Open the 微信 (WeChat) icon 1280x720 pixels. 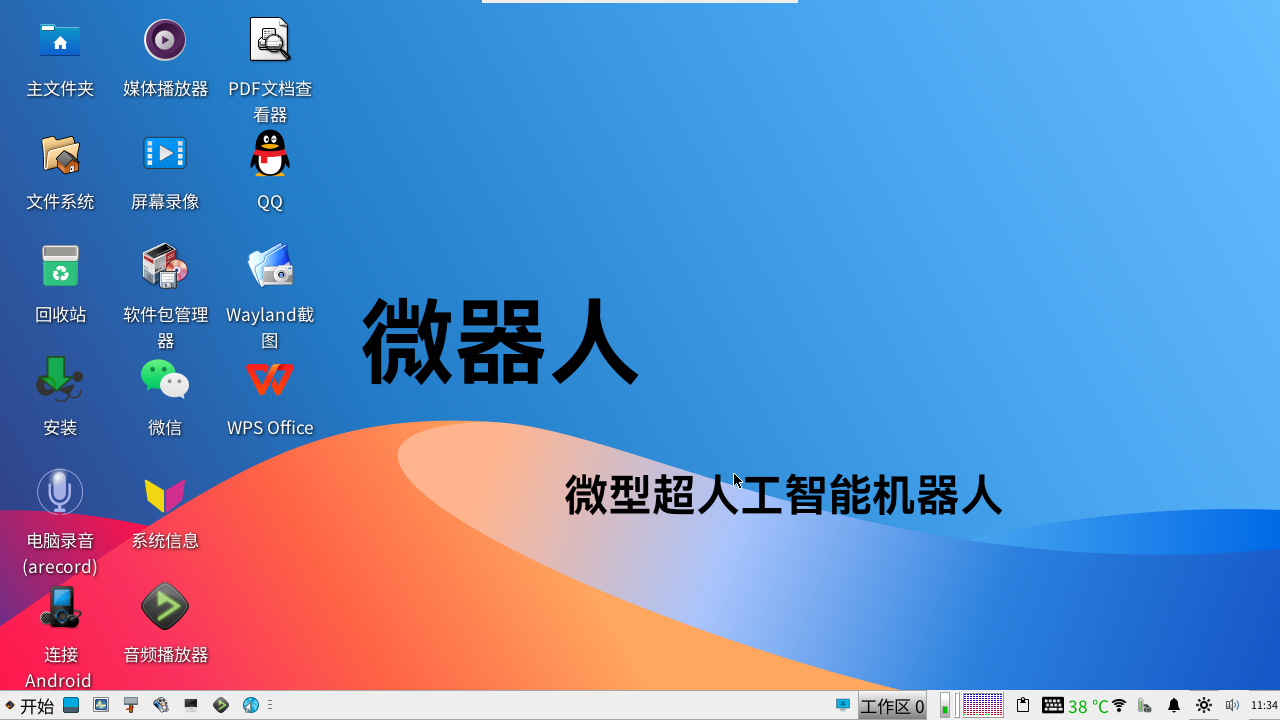(165, 381)
